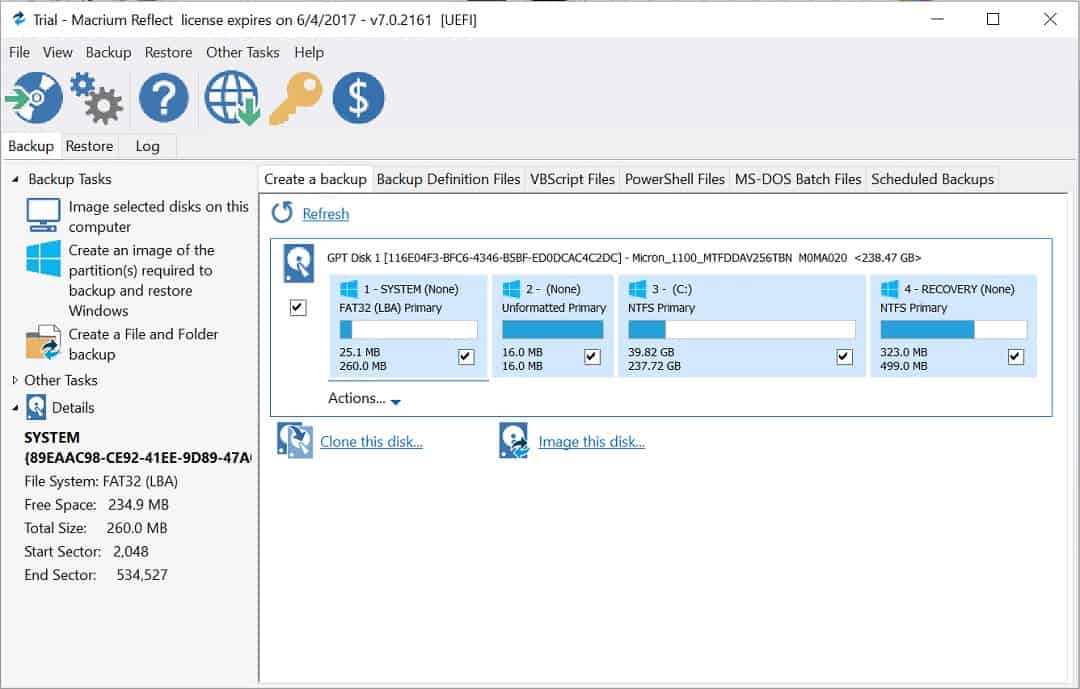Image resolution: width=1080 pixels, height=689 pixels.
Task: Click the Windows flag on RECOVERY partition
Action: 890,289
